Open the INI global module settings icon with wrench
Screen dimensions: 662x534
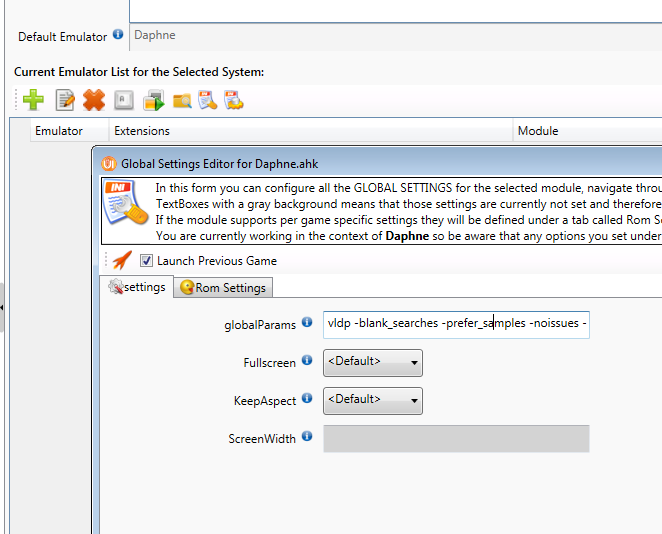click(208, 100)
